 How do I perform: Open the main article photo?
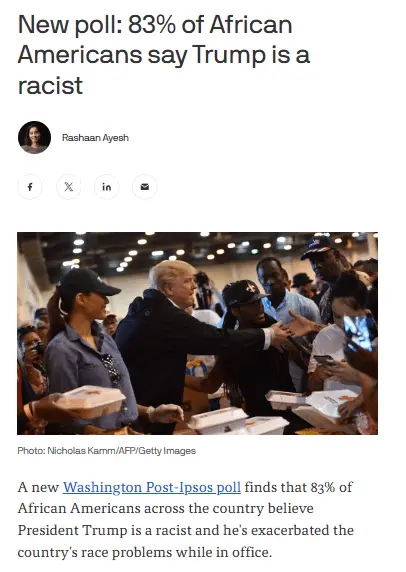pos(197,333)
